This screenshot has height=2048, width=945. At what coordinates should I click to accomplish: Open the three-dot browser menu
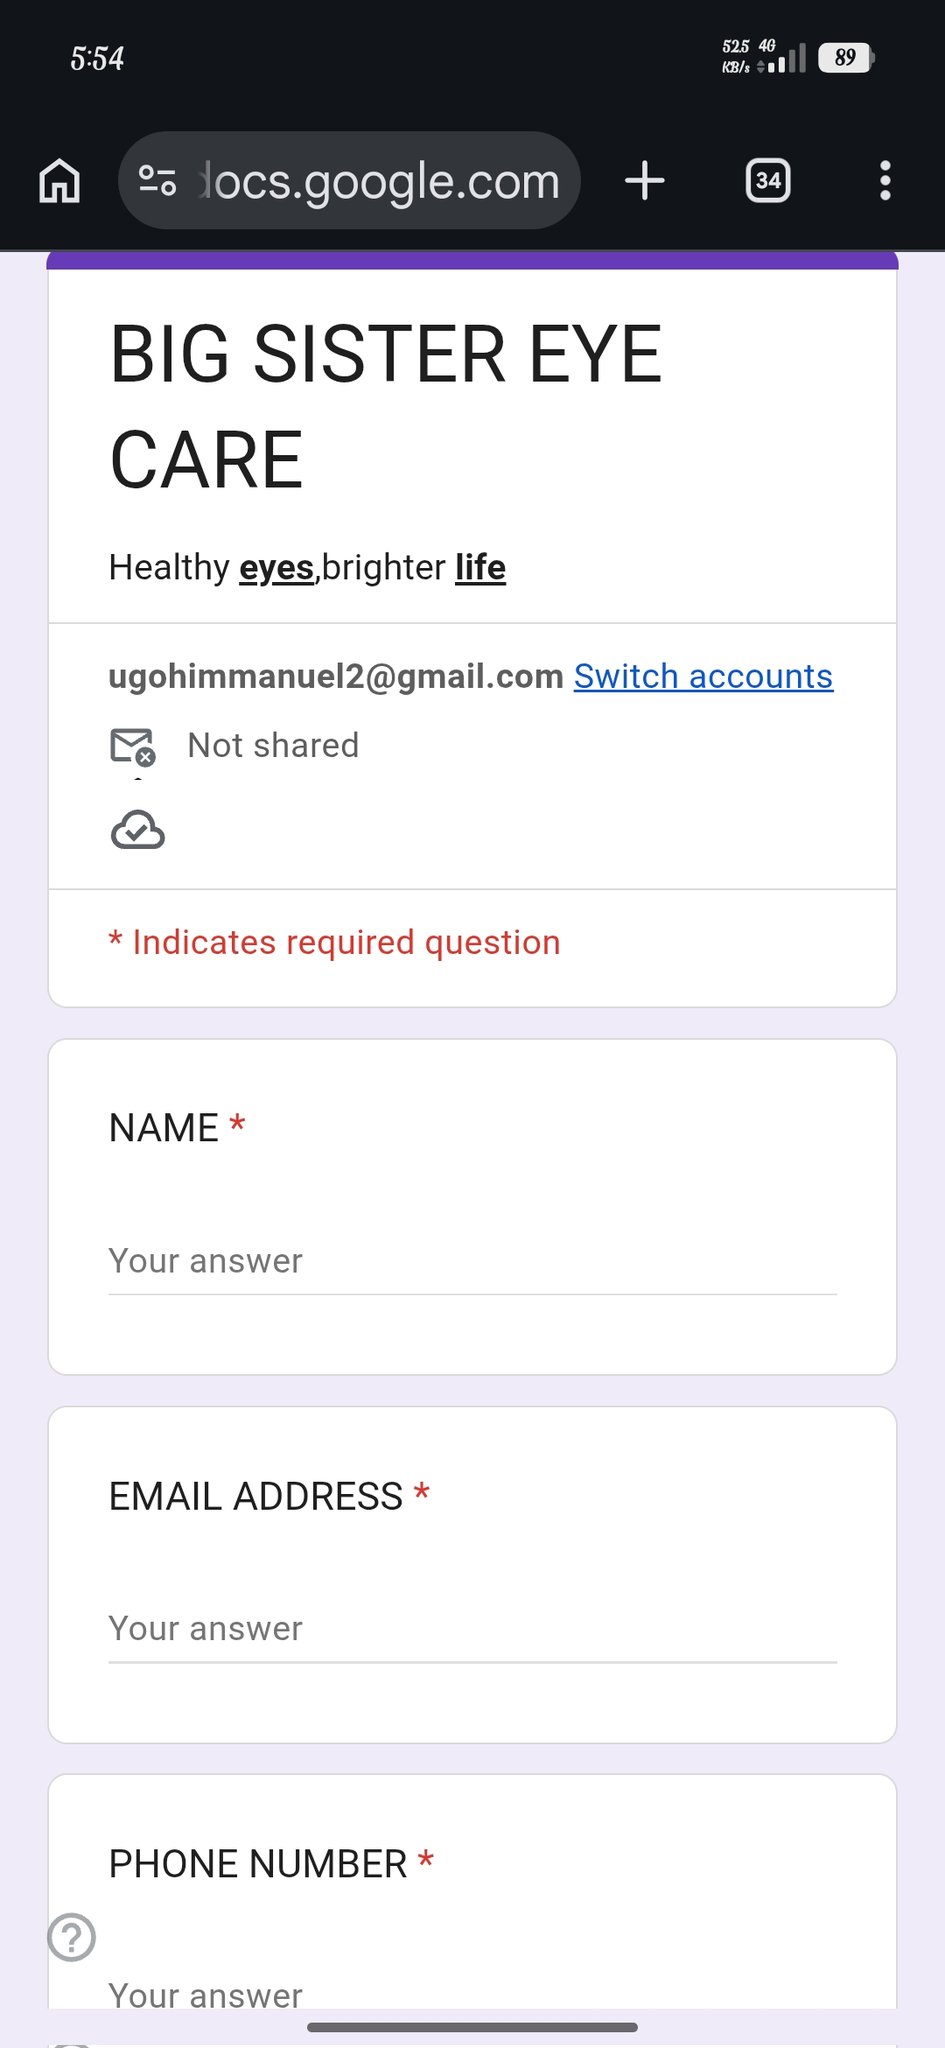[885, 181]
